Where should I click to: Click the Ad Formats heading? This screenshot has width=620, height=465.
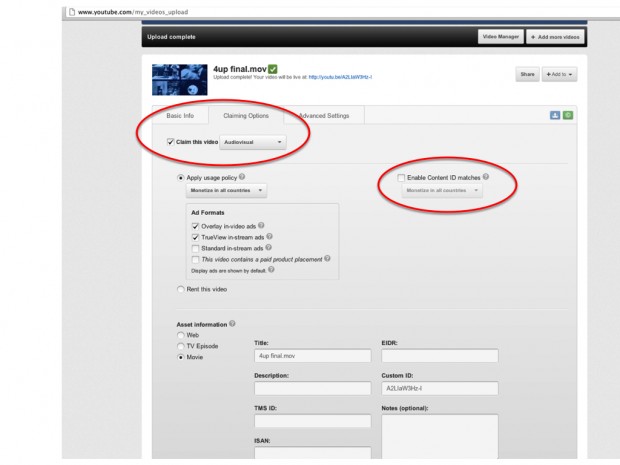[208, 213]
